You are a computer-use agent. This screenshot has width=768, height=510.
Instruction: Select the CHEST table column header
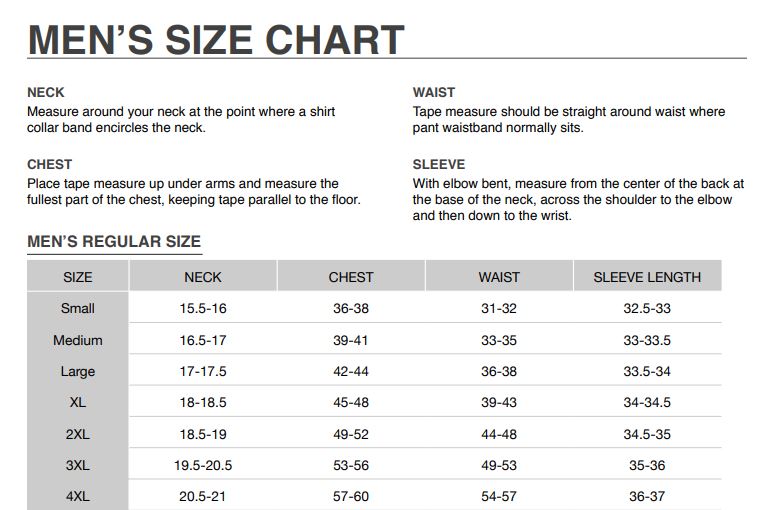pyautogui.click(x=351, y=277)
